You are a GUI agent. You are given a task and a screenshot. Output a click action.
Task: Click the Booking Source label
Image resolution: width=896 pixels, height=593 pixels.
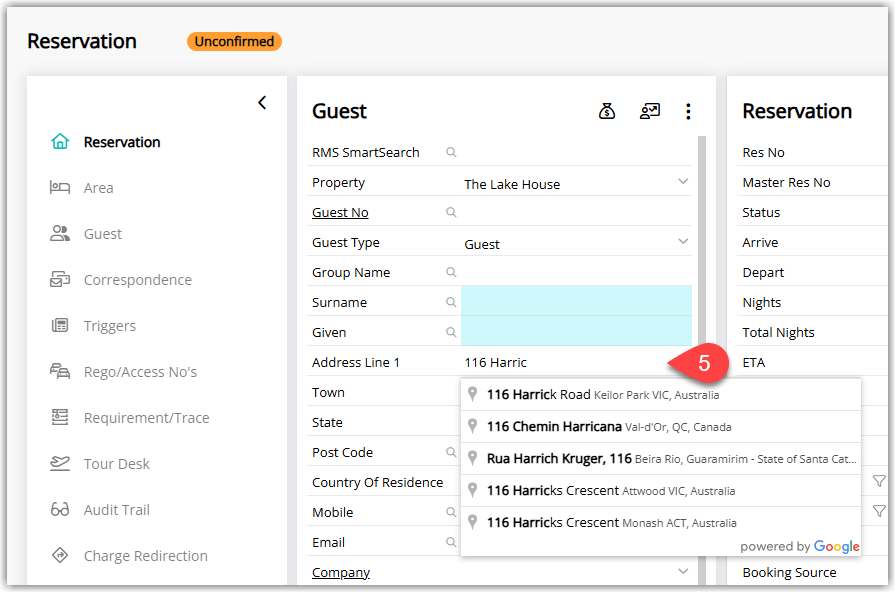789,572
